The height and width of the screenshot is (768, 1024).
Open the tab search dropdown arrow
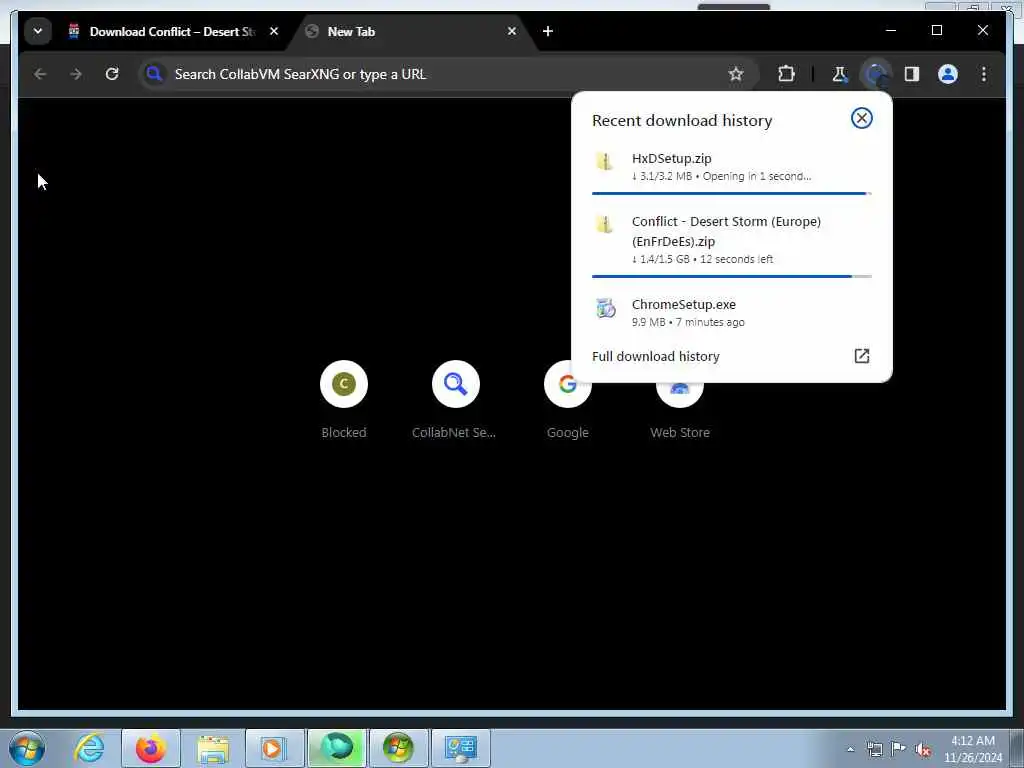pyautogui.click(x=38, y=31)
